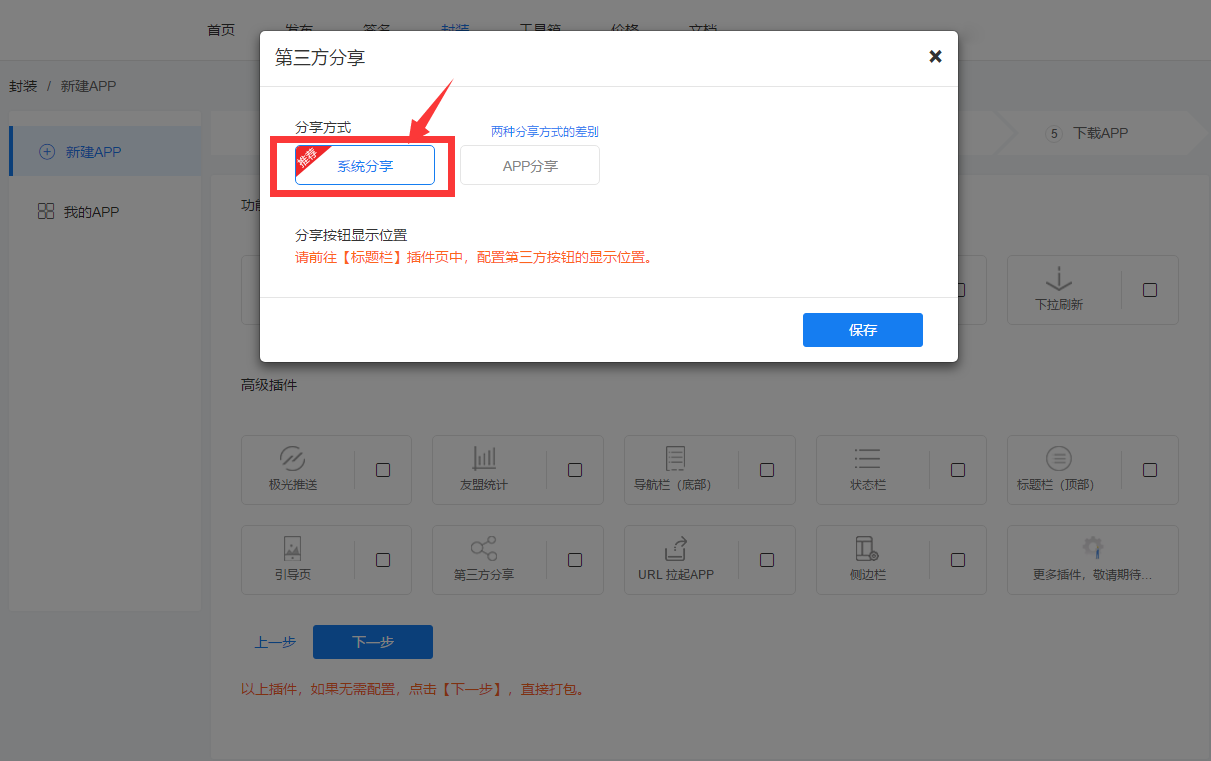Image resolution: width=1211 pixels, height=761 pixels.
Task: Select the 侧边栏 plugin icon
Action: 867,548
